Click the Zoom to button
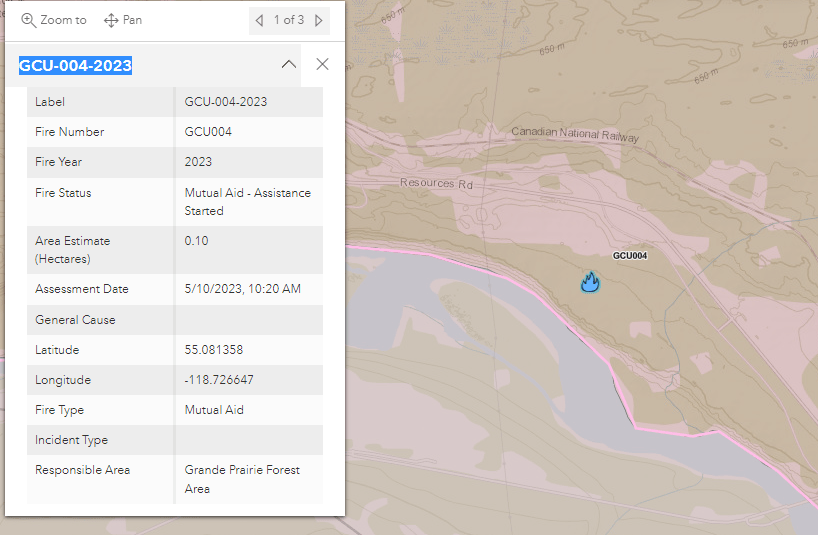The width and height of the screenshot is (818, 535). [54, 20]
